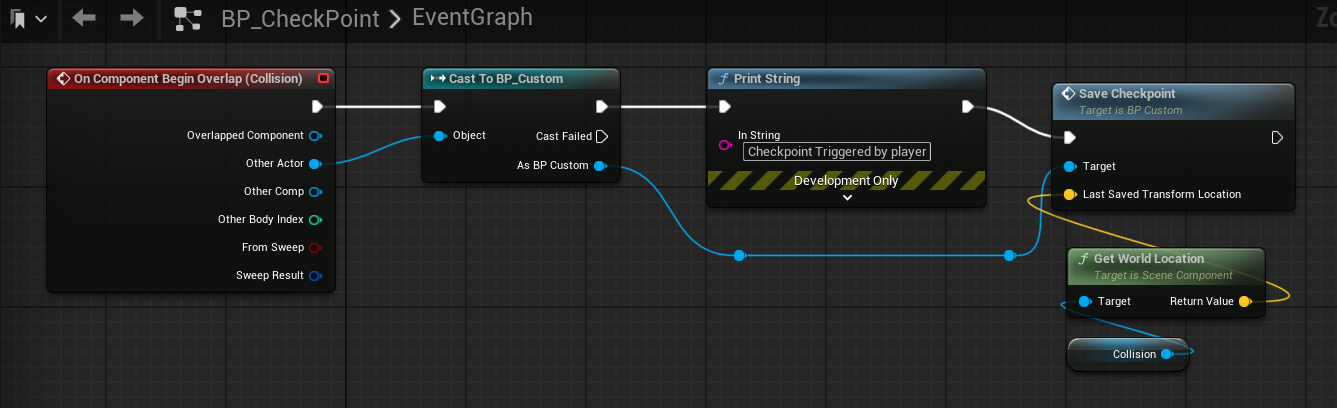Navigate back with the left arrow

tap(84, 18)
